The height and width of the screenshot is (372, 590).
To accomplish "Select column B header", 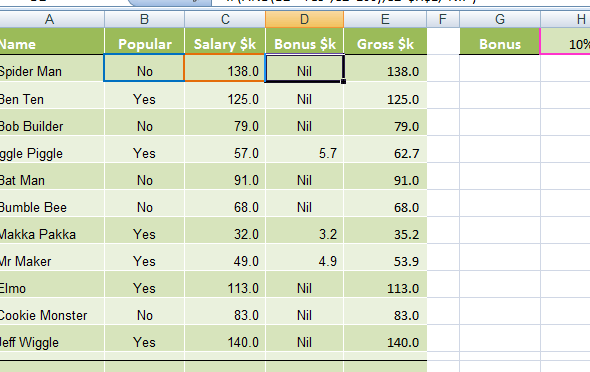I will click(144, 19).
